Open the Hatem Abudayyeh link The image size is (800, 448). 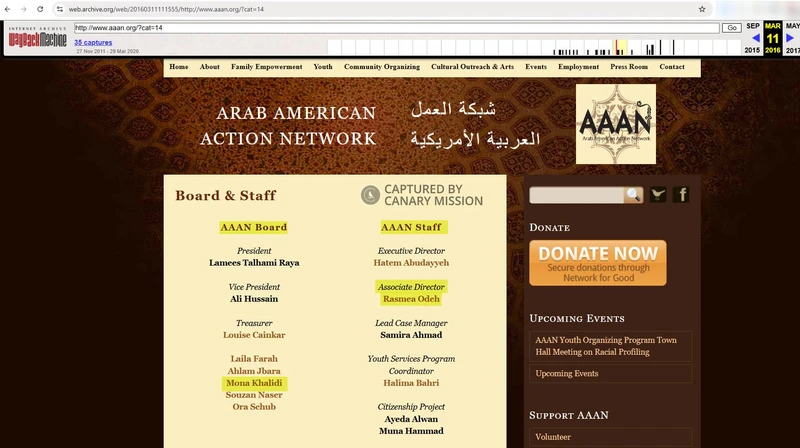click(x=411, y=263)
